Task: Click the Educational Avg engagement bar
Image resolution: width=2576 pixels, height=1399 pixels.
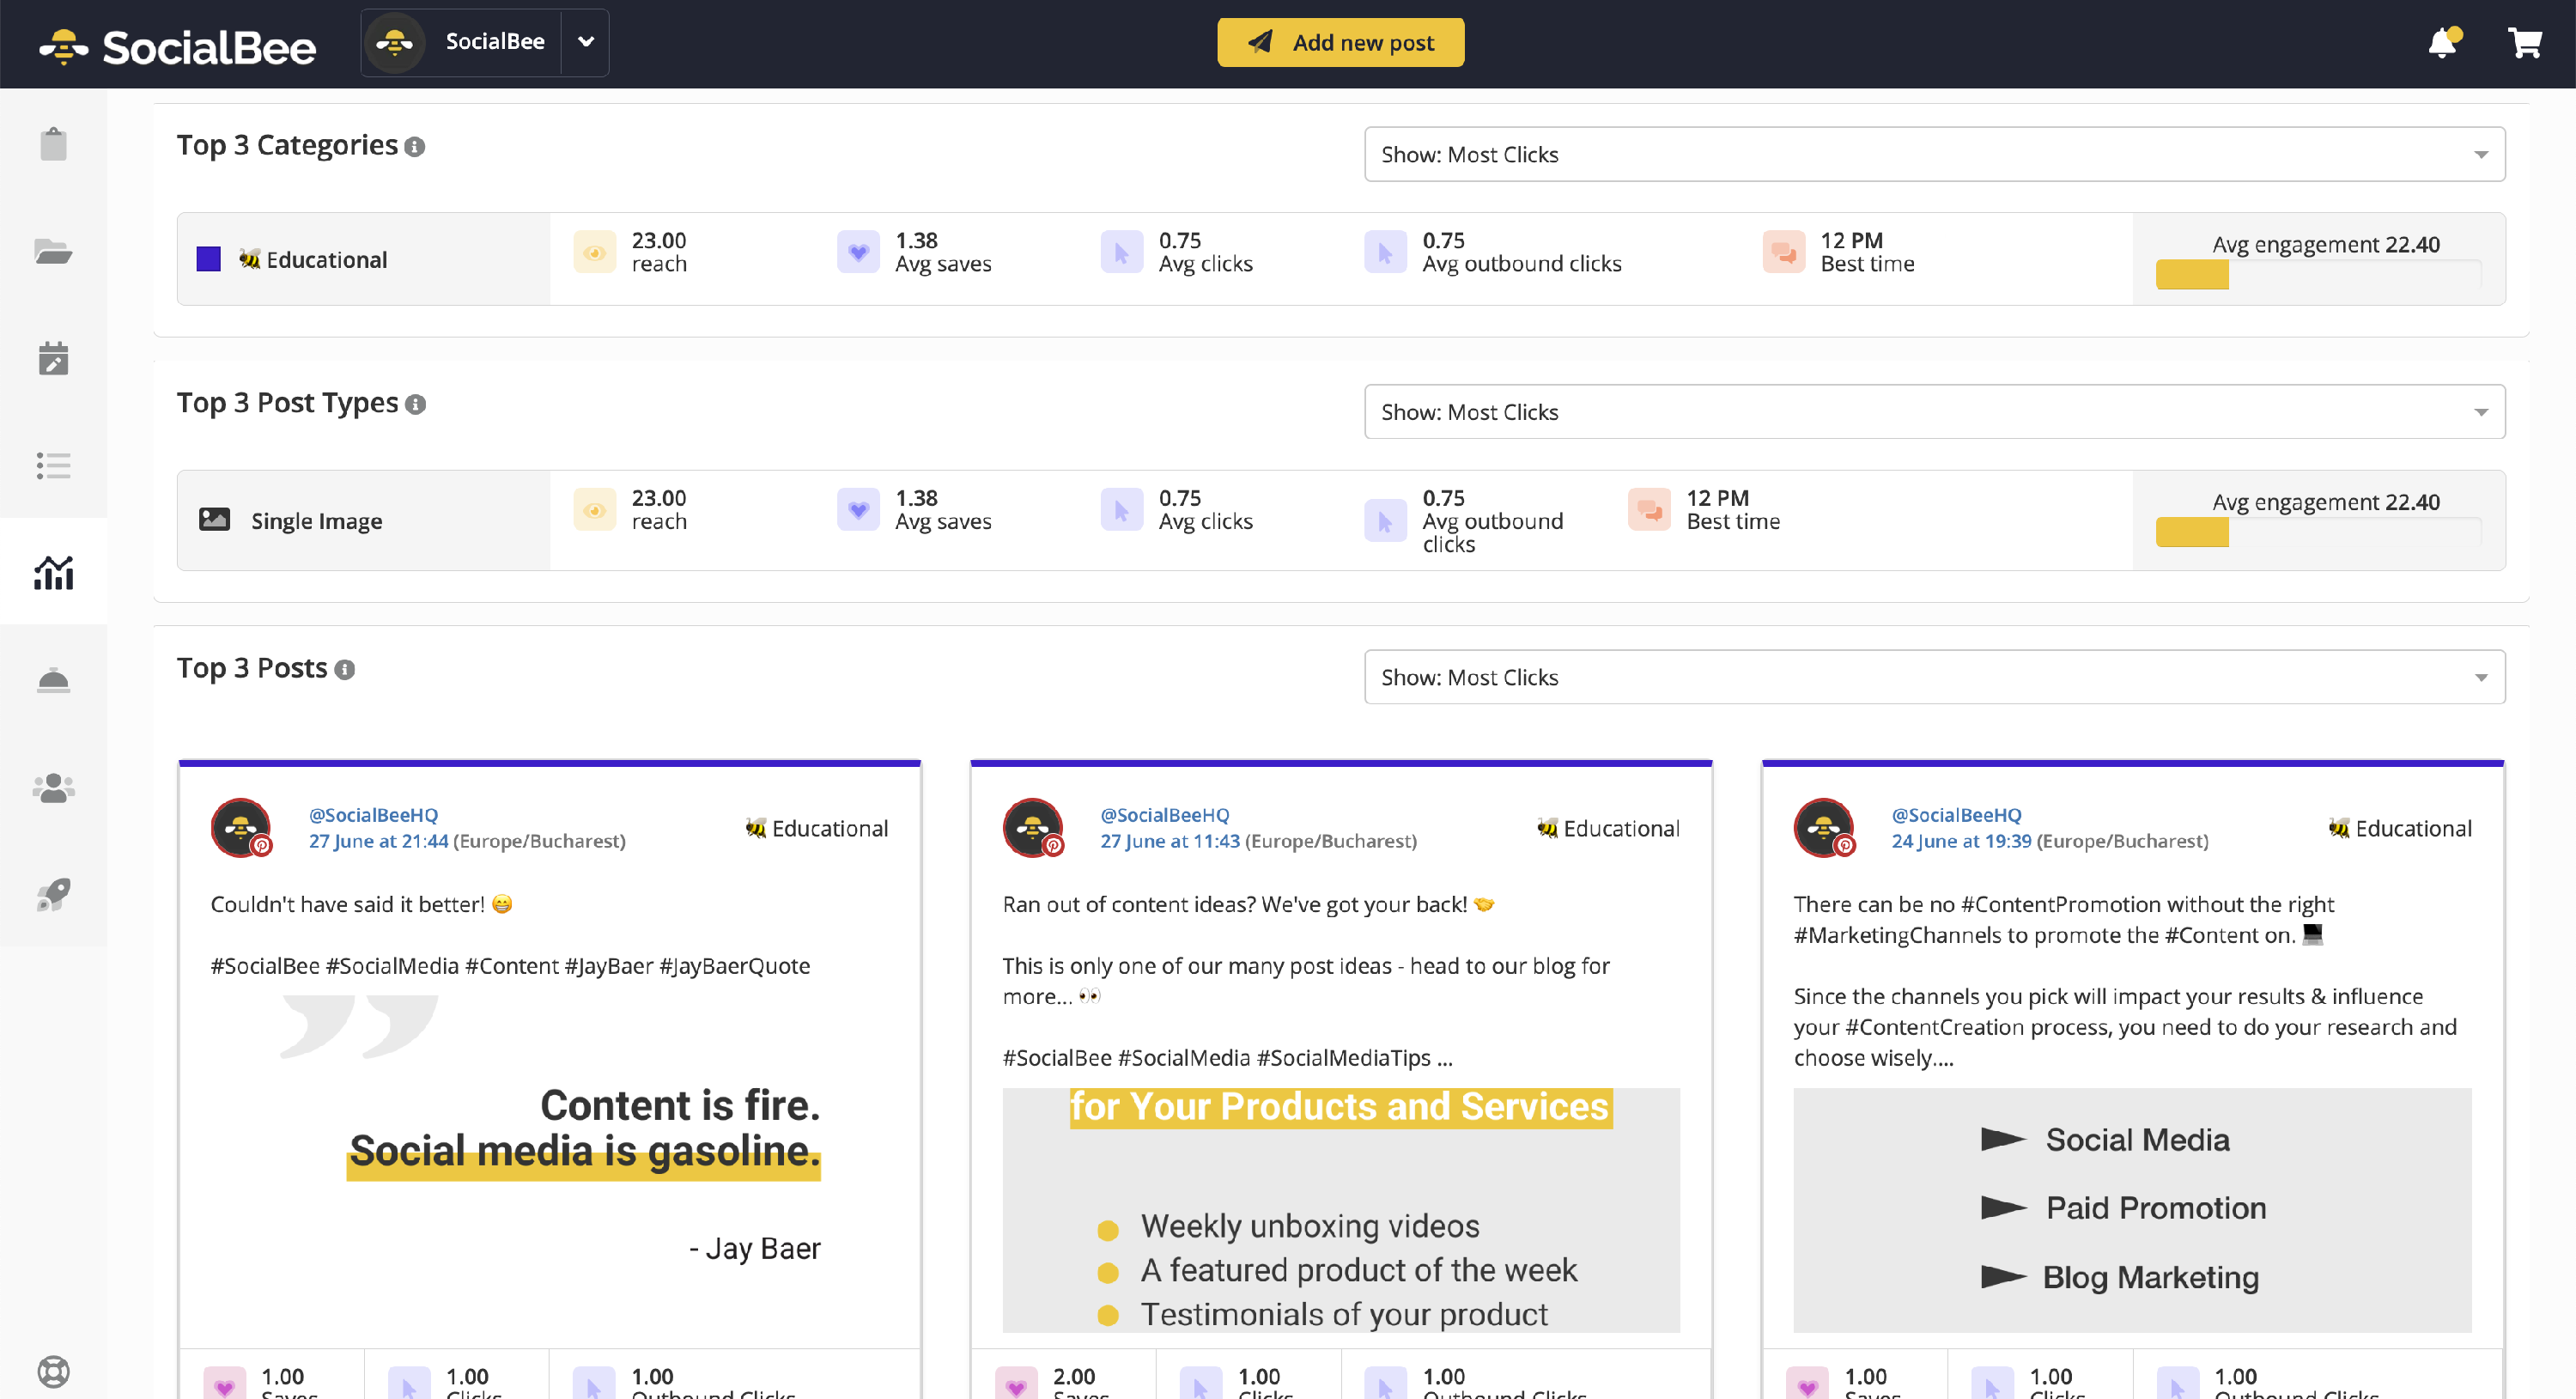Action: pos(2318,275)
